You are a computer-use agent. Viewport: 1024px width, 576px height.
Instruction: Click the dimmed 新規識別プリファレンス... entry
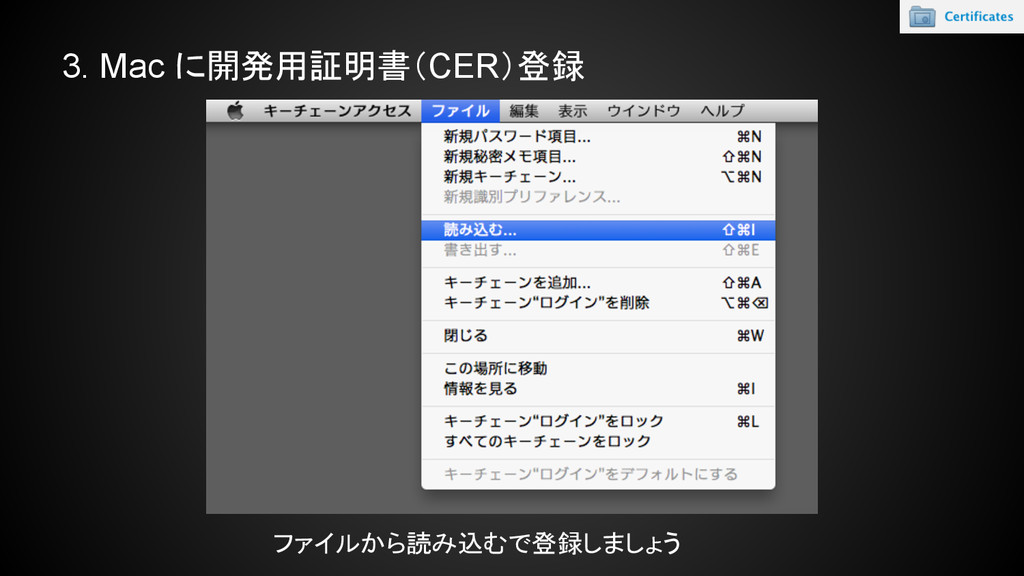click(x=598, y=197)
